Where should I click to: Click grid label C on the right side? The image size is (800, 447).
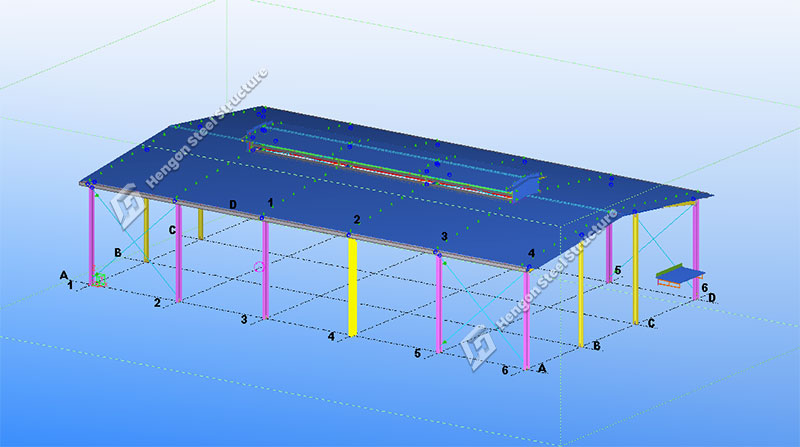click(x=651, y=323)
